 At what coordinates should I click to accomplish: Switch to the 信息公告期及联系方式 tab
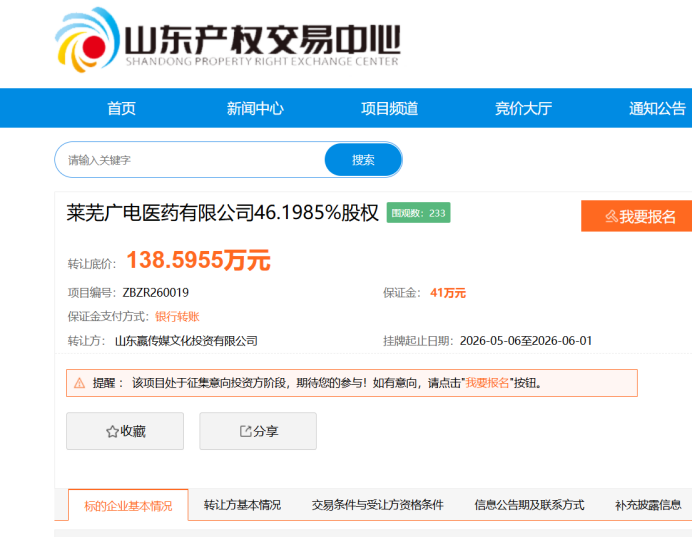tap(529, 505)
